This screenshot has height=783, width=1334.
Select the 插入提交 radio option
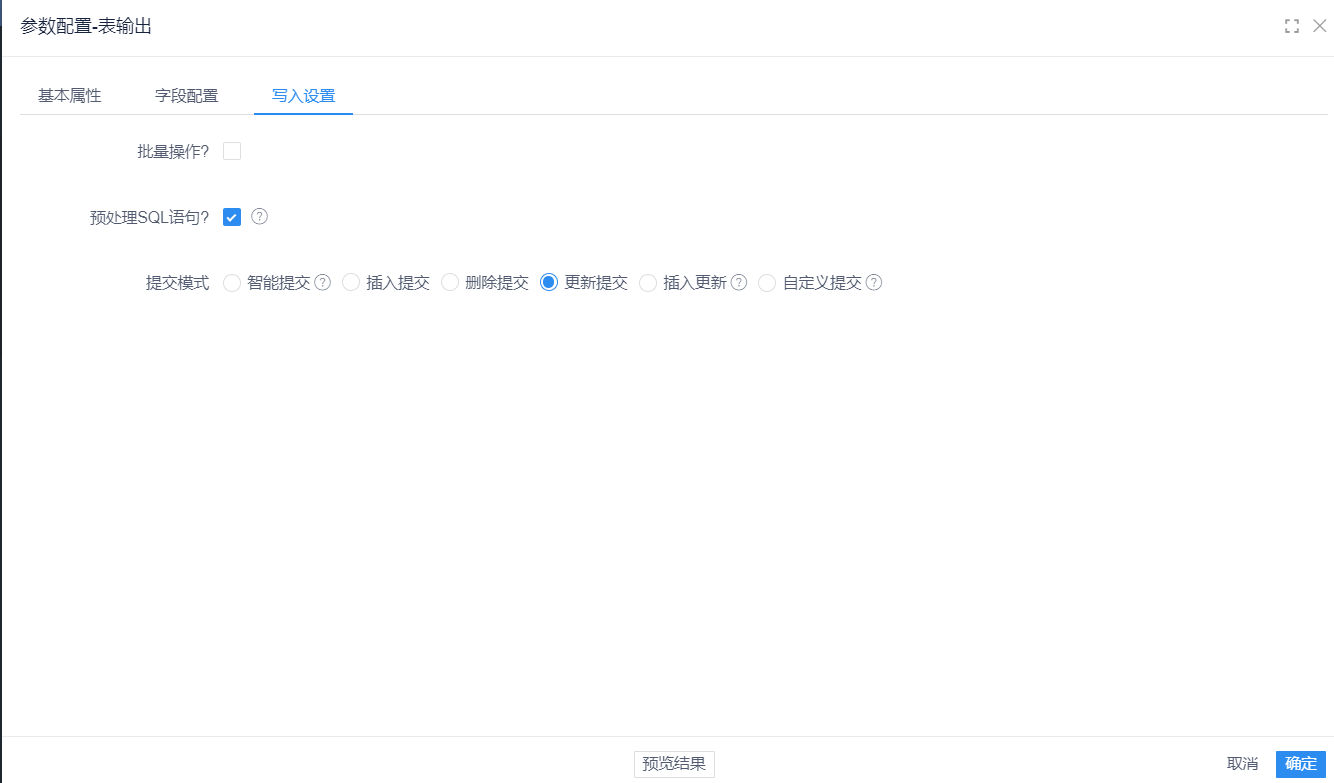pyautogui.click(x=351, y=283)
